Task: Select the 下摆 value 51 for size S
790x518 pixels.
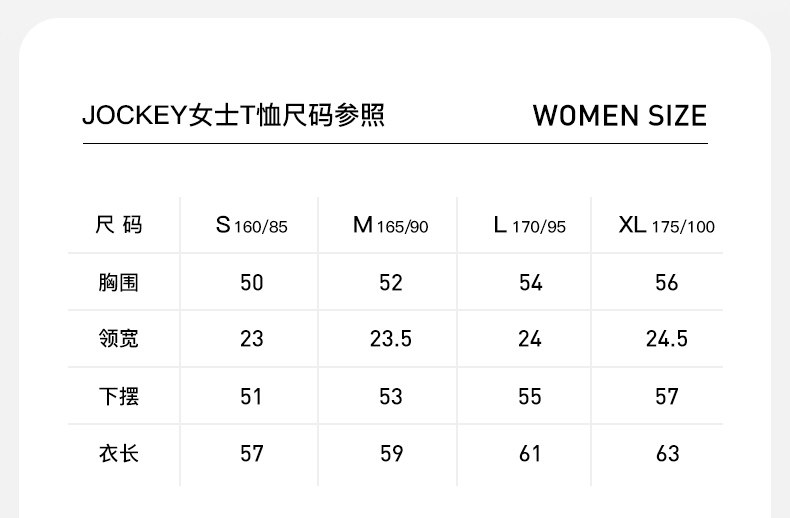Action: click(x=252, y=397)
